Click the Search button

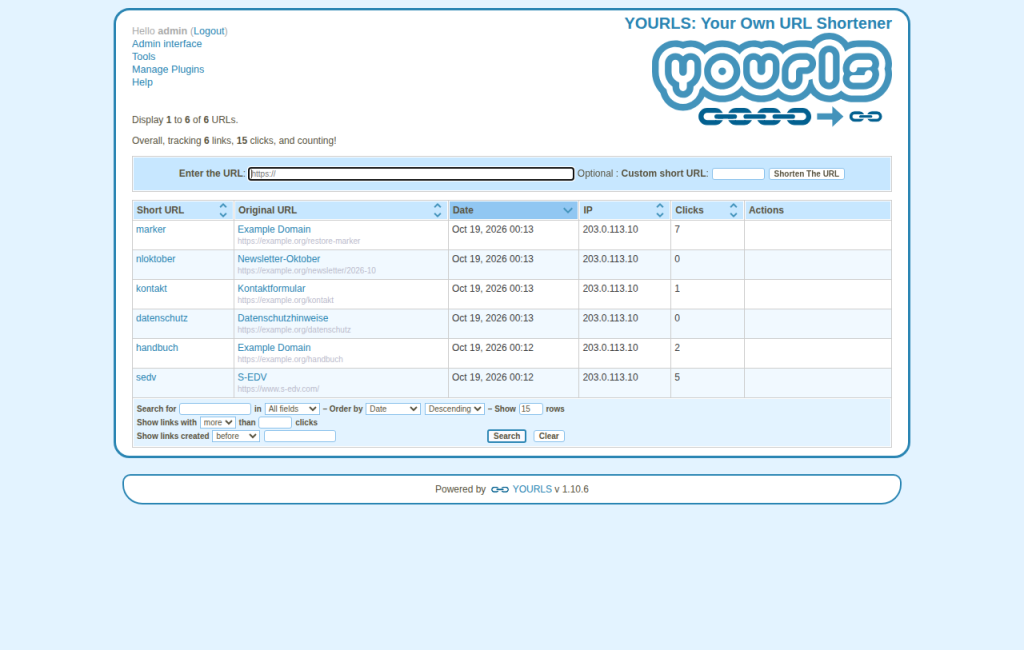[506, 436]
